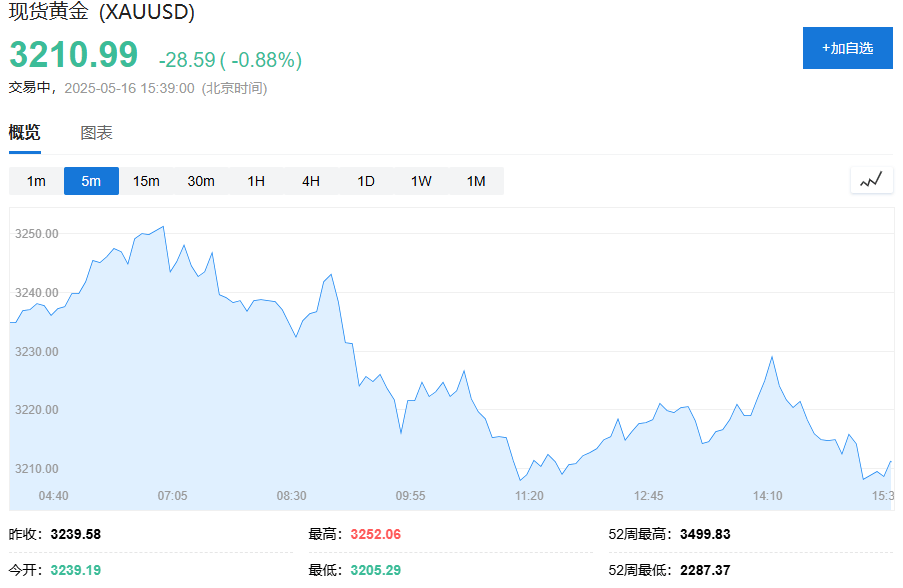Click the current price 3210.99

click(74, 55)
